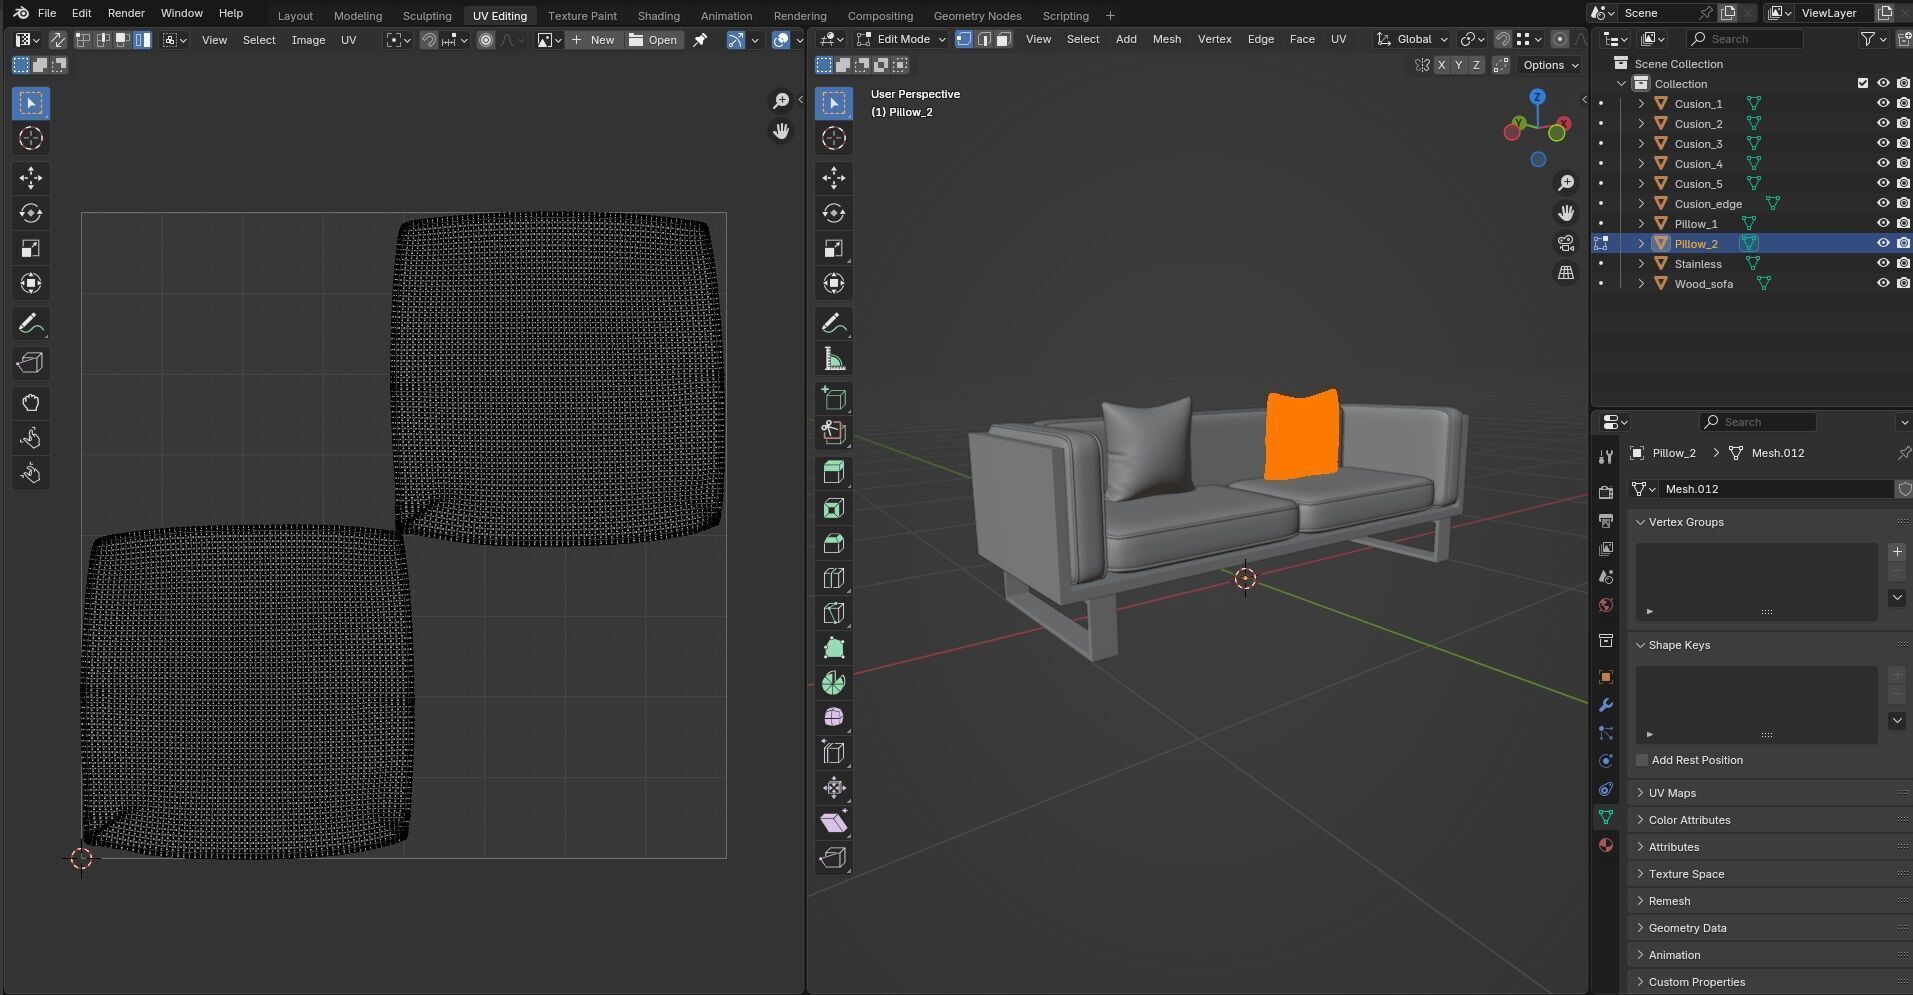Select the Inset Faces tool
The width and height of the screenshot is (1913, 995).
click(x=834, y=508)
